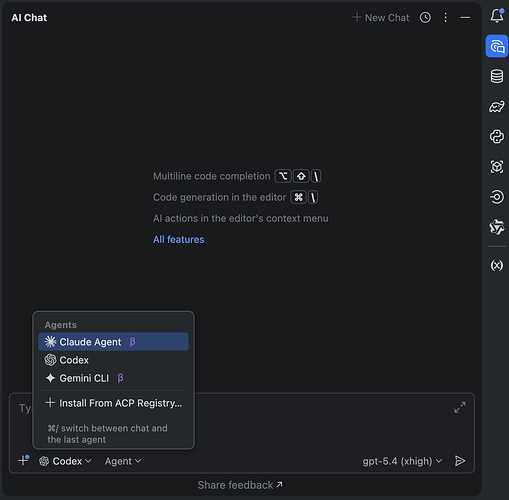
Task: Click the Multiline code completion hint text
Action: click(x=212, y=176)
